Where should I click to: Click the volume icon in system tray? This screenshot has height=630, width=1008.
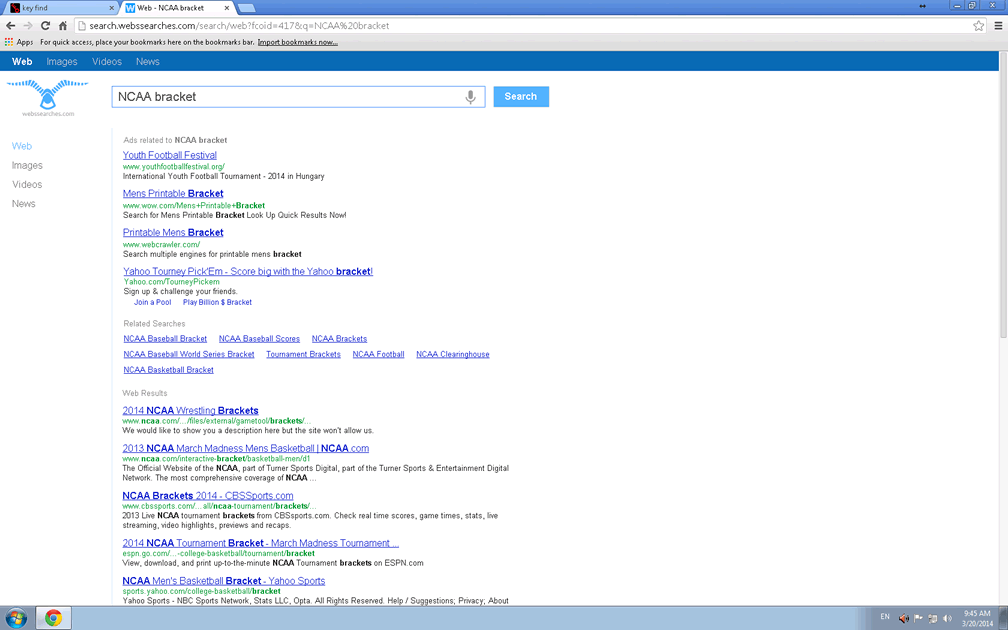click(947, 618)
